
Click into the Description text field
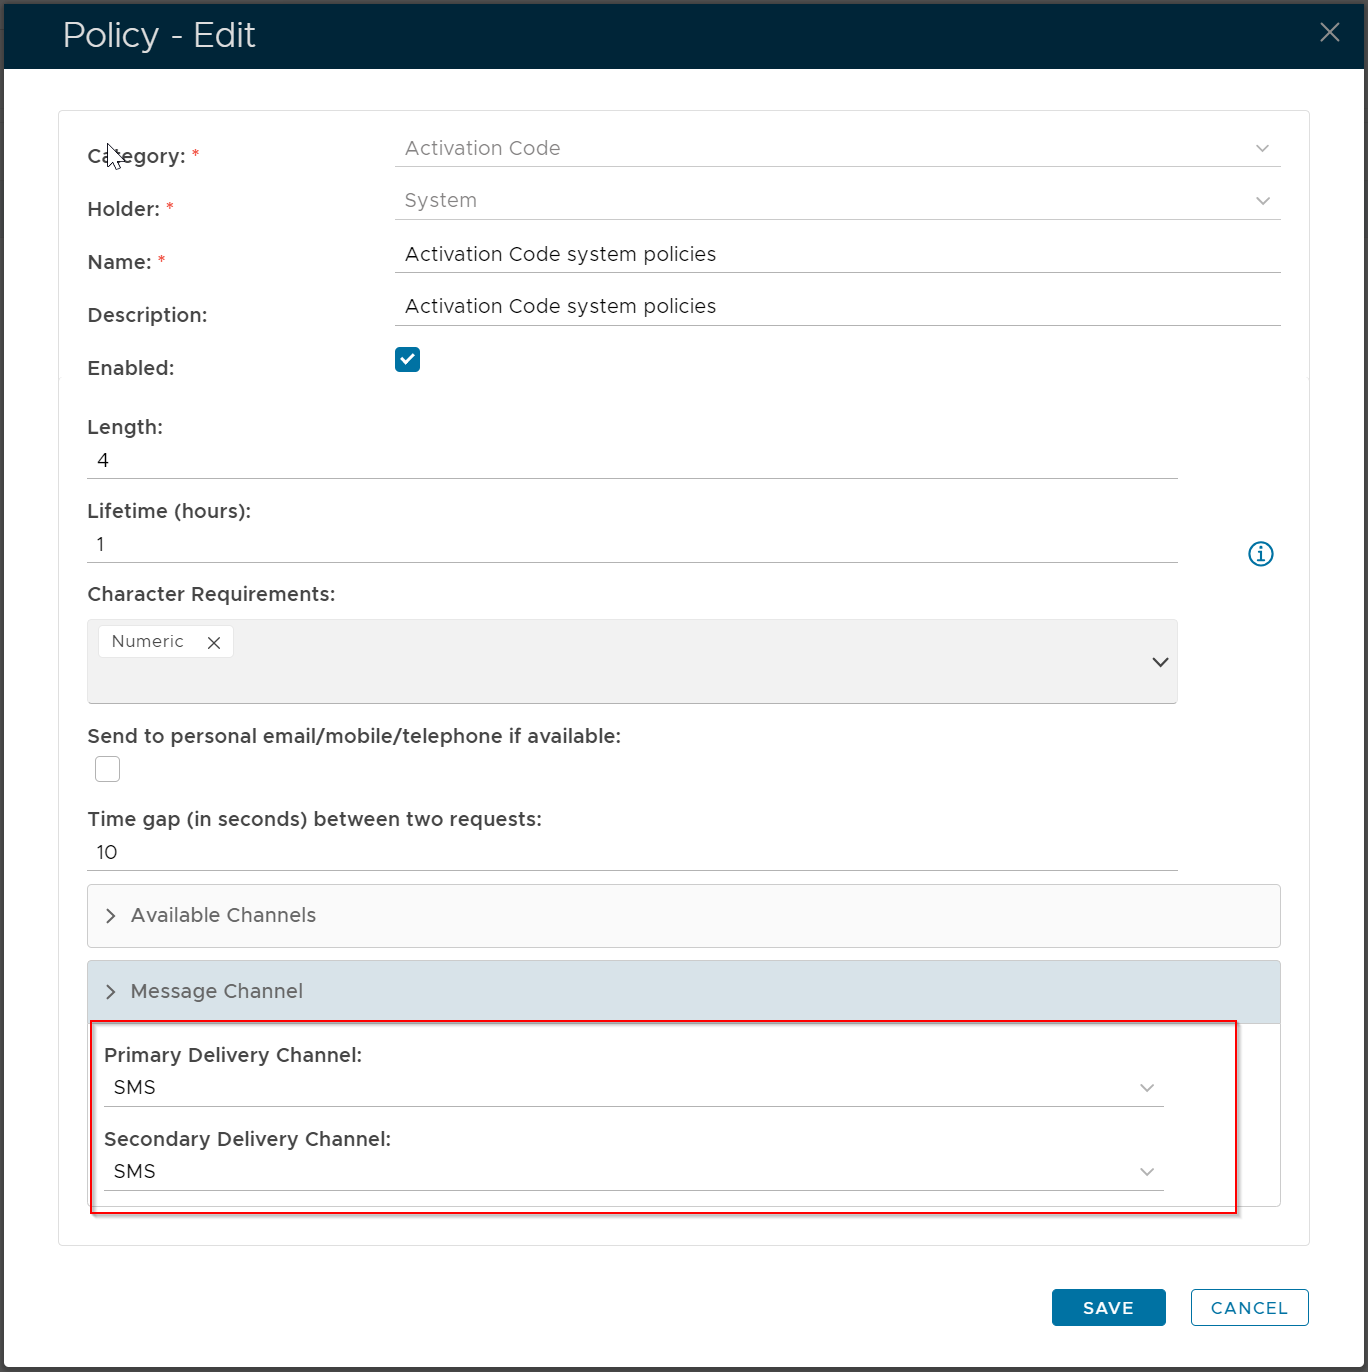click(836, 307)
